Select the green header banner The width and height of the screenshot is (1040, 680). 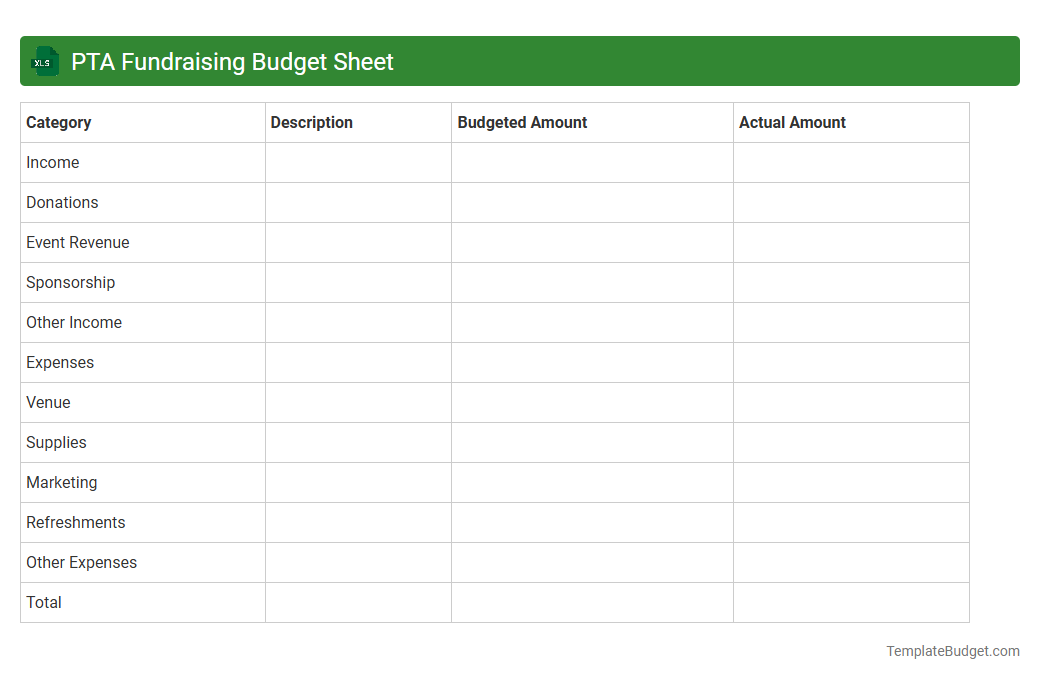[x=520, y=61]
